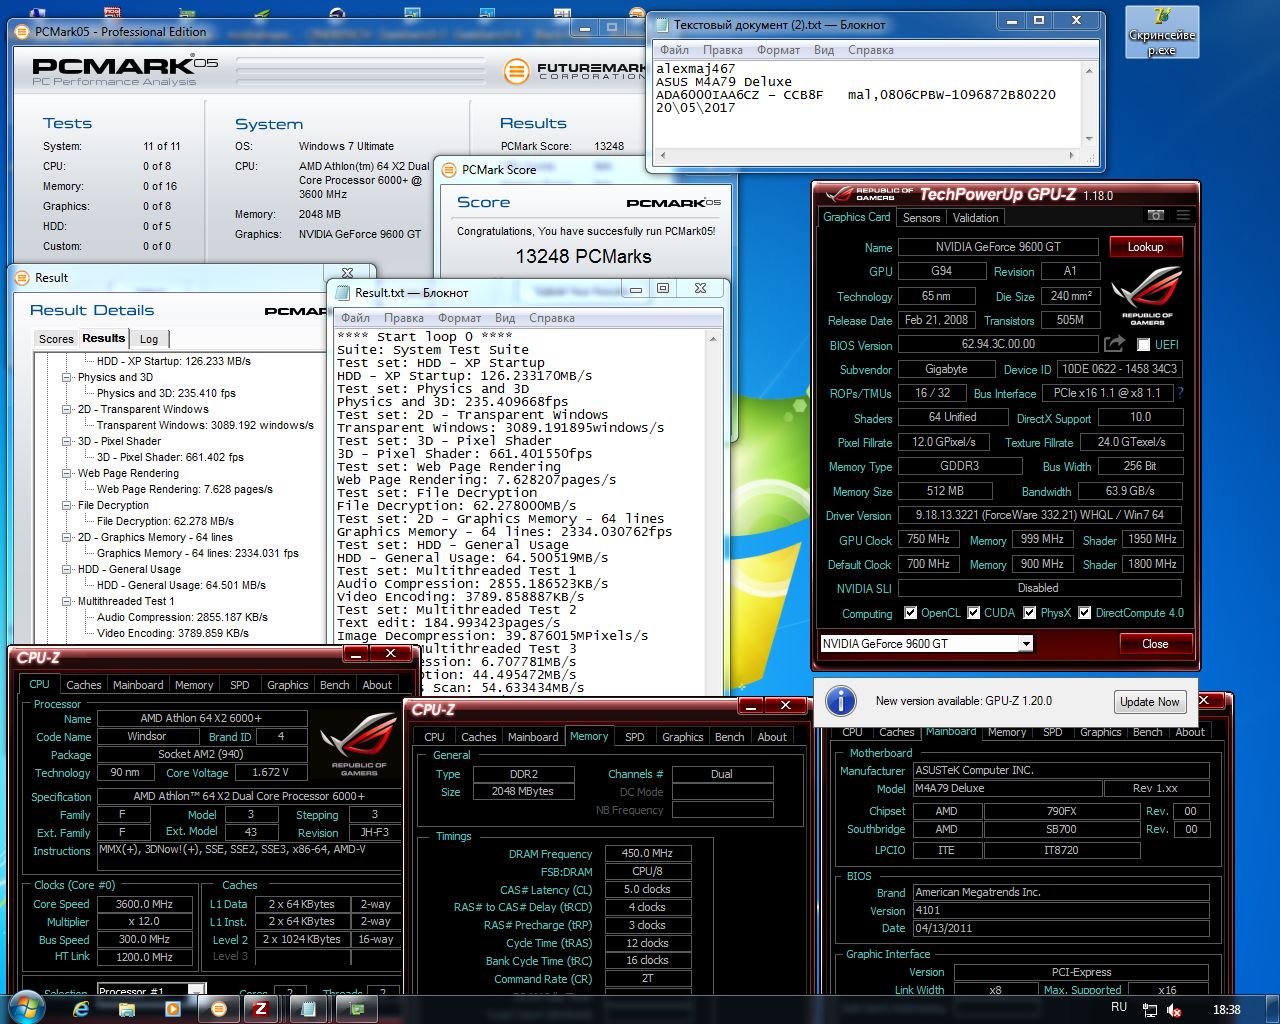Viewport: 1280px width, 1024px height.
Task: Collapse the 3D - Pixel Shader tree node
Action: coord(67,441)
